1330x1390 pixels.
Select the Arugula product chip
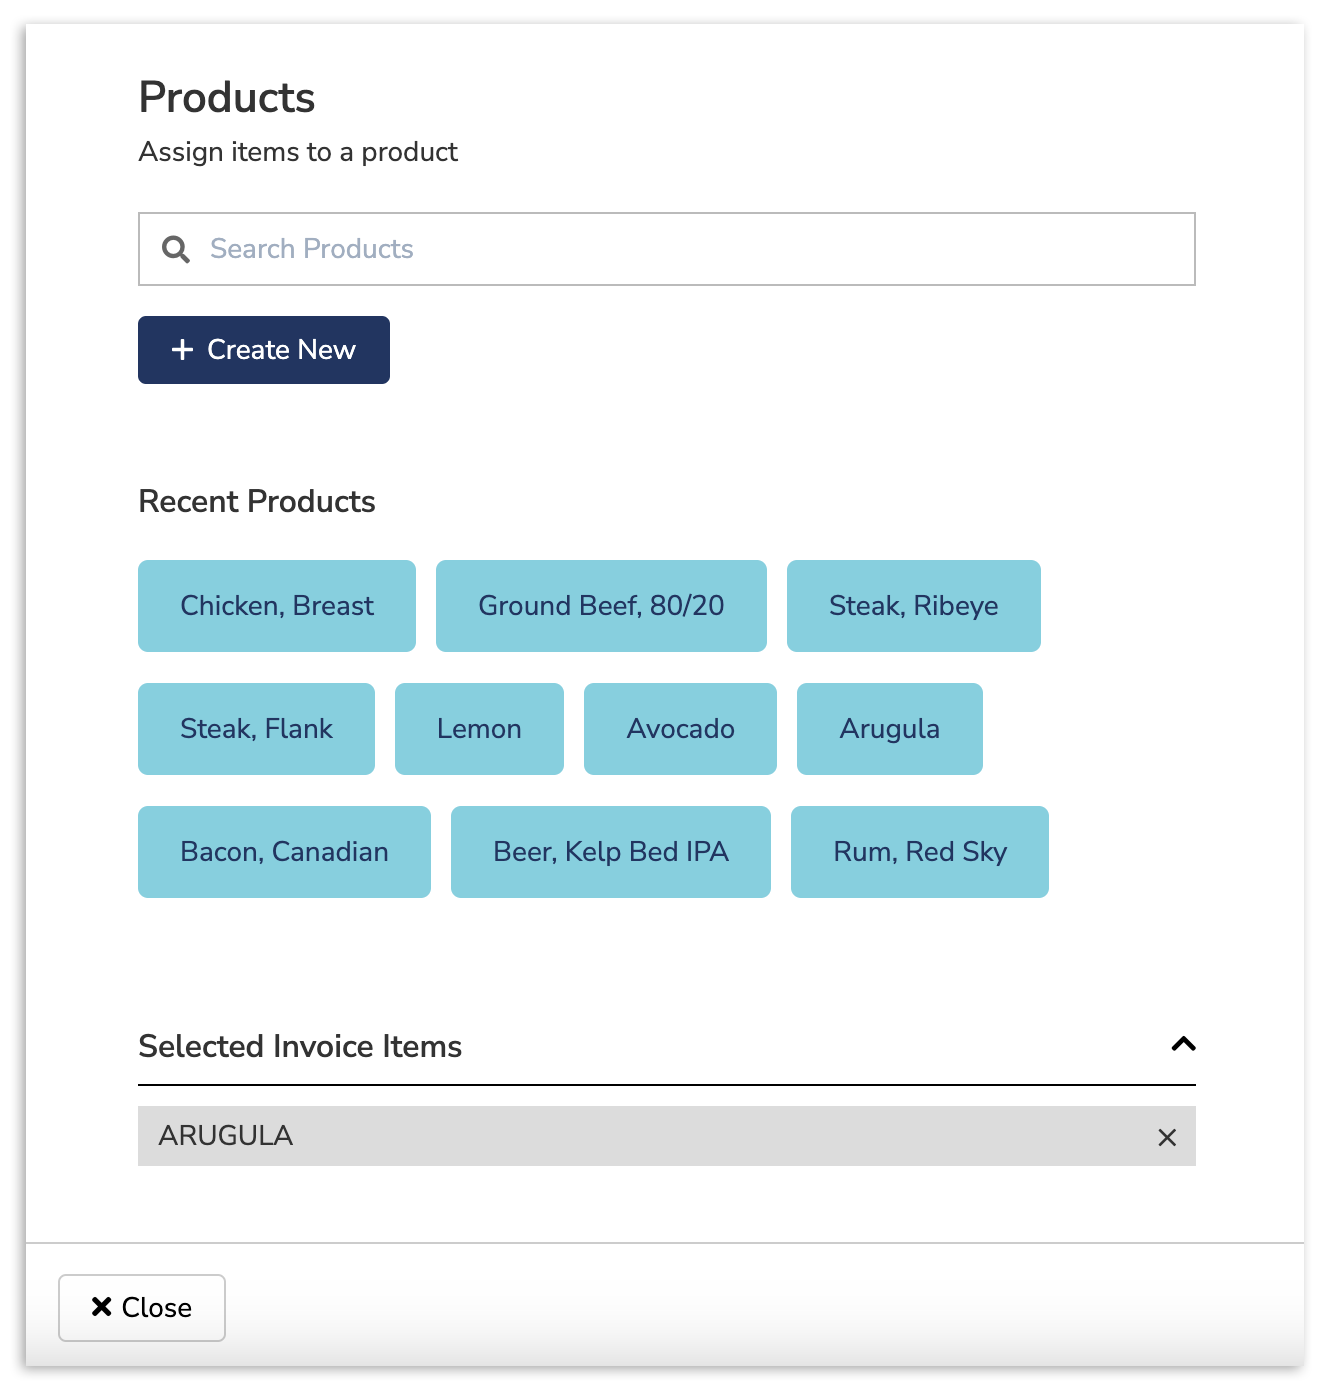889,729
